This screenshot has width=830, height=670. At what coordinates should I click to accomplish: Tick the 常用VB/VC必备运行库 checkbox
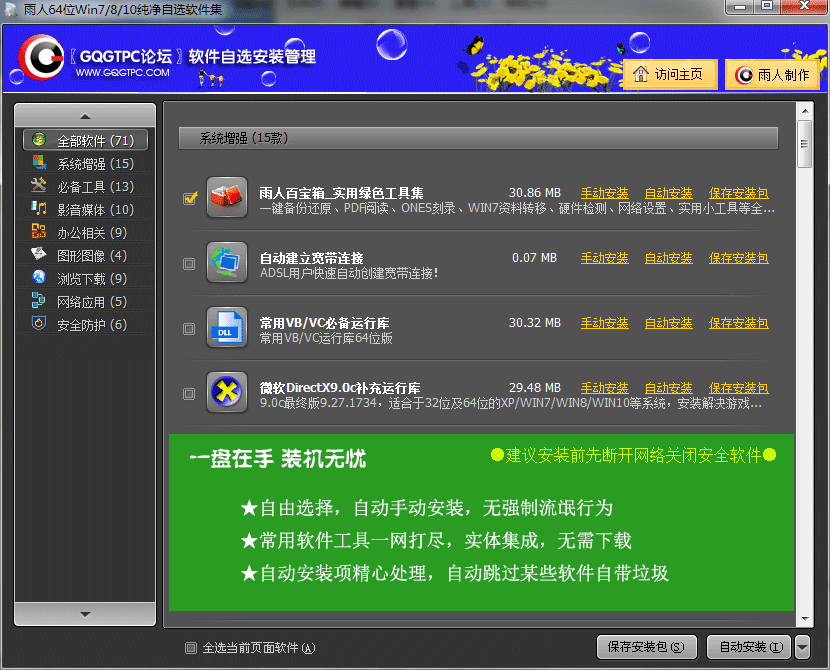coord(189,329)
